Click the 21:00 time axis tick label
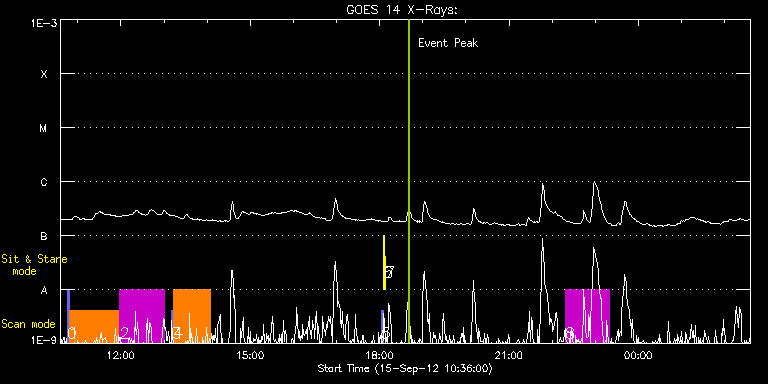 (509, 356)
